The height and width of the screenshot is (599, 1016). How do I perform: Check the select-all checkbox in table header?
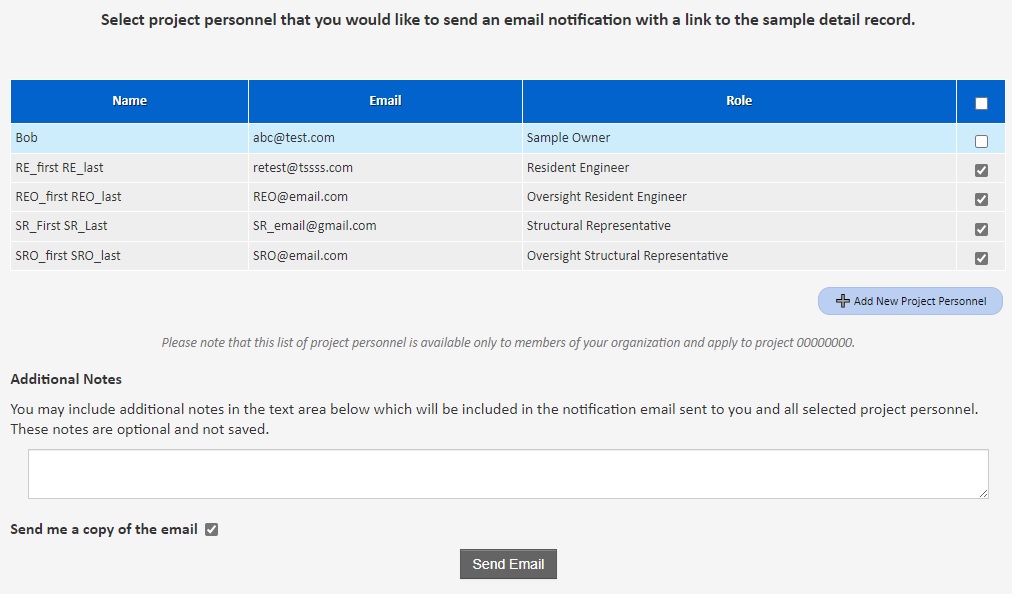pos(981,103)
